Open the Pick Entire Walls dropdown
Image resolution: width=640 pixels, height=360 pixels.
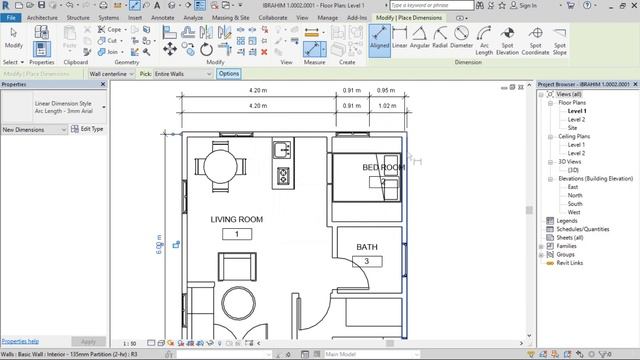tap(183, 74)
